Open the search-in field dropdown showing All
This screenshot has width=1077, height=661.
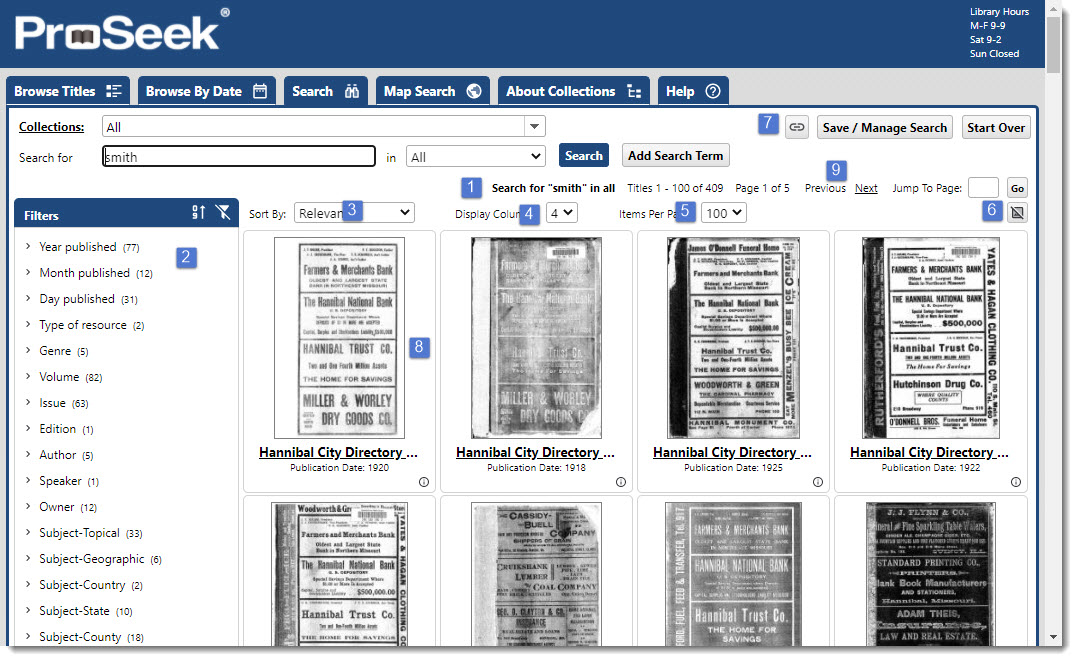tap(476, 157)
